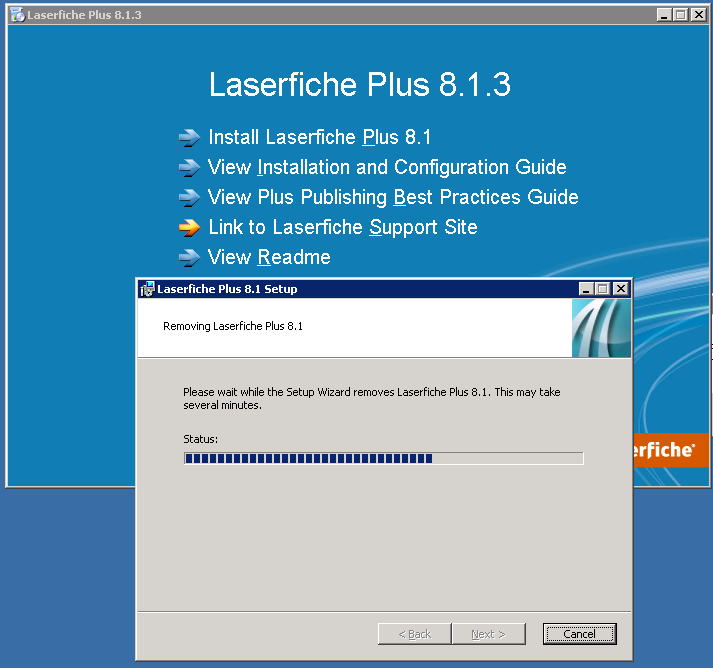
Task: Open View Plus Publishing Best Practices Guide
Action: pyautogui.click(x=393, y=197)
